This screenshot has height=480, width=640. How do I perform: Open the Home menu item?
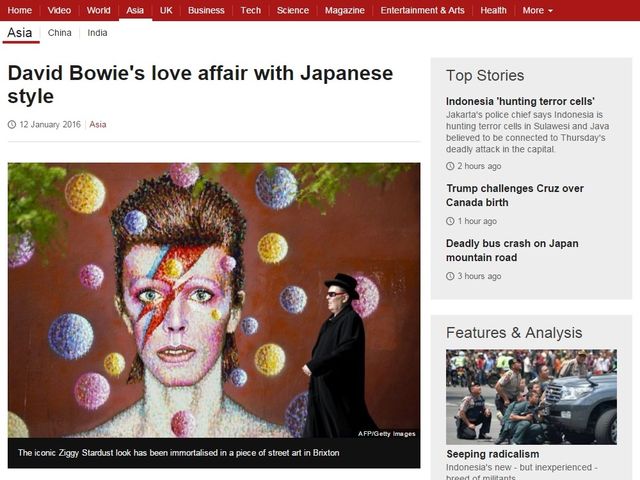pos(19,10)
